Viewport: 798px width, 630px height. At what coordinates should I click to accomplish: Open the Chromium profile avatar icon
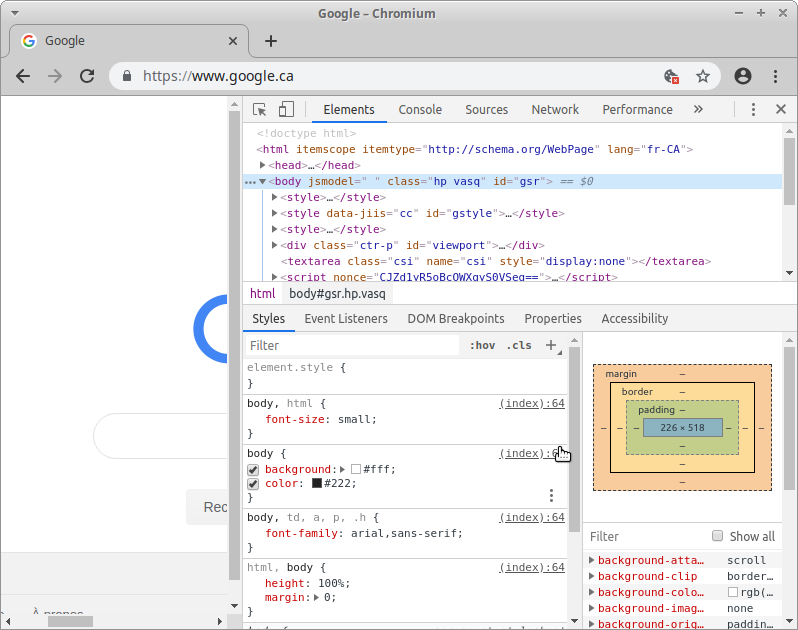pyautogui.click(x=742, y=76)
